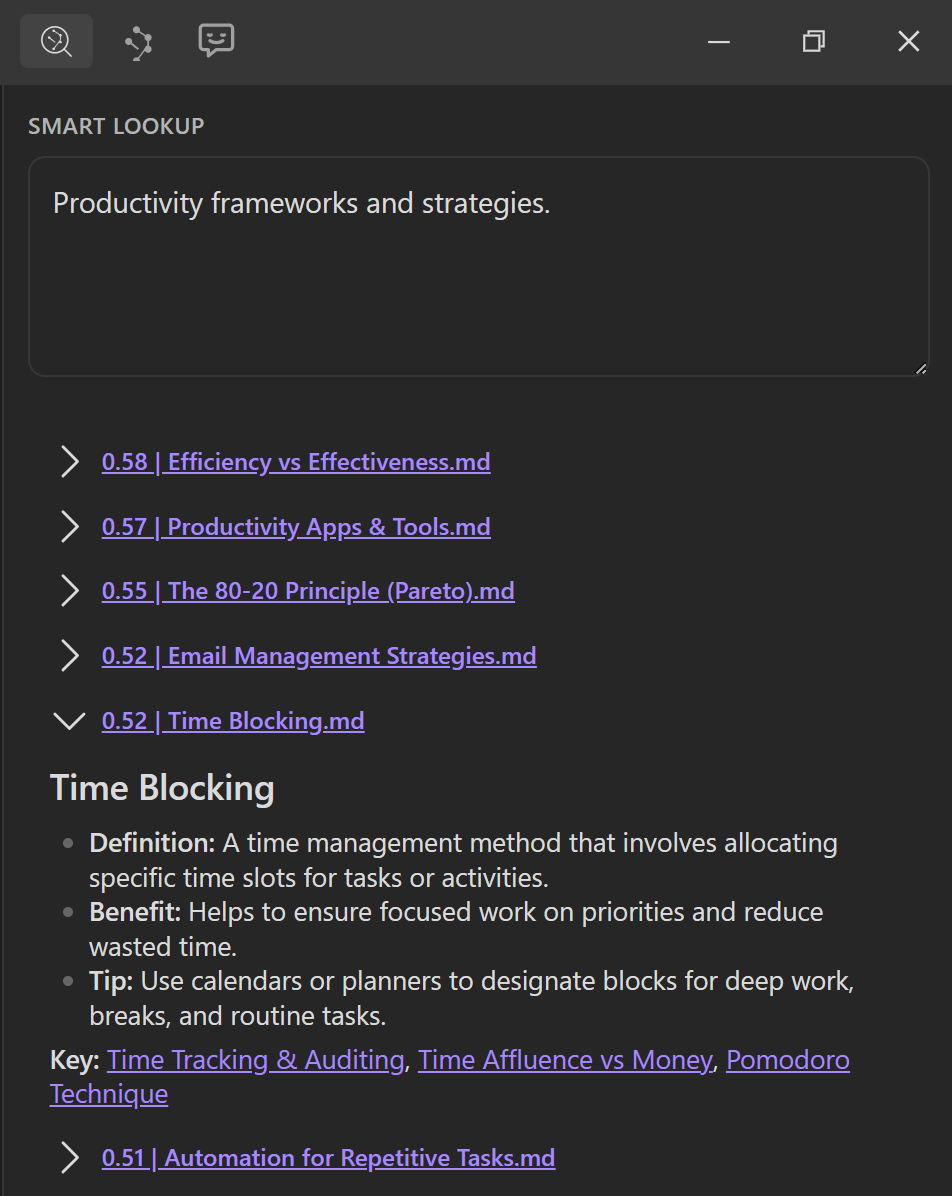
Task: Restore down the panel window
Action: point(814,42)
